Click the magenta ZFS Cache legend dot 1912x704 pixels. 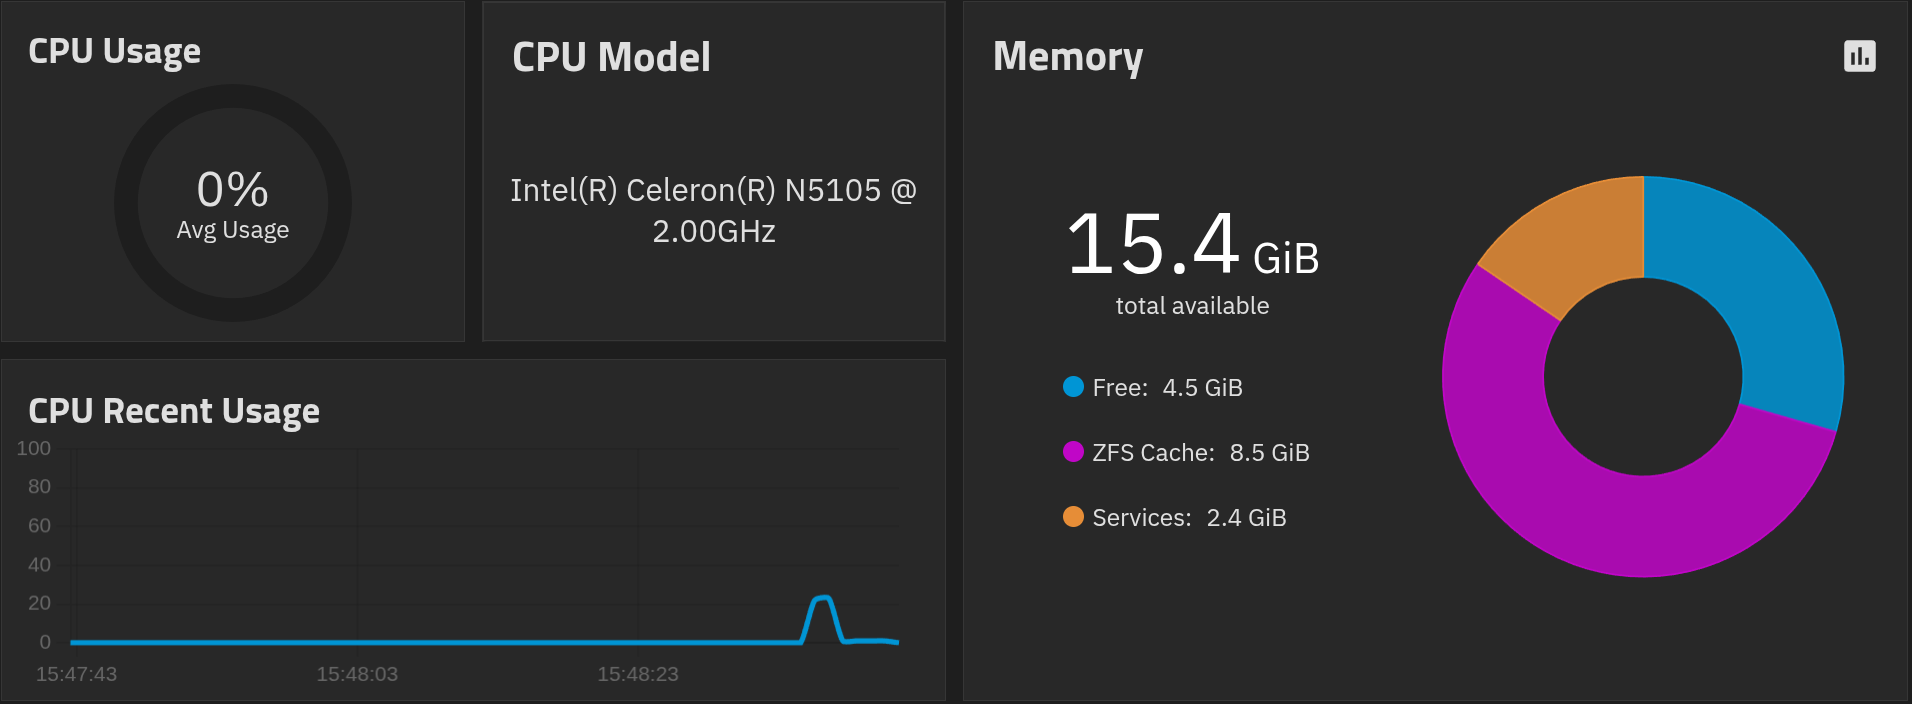(1073, 452)
